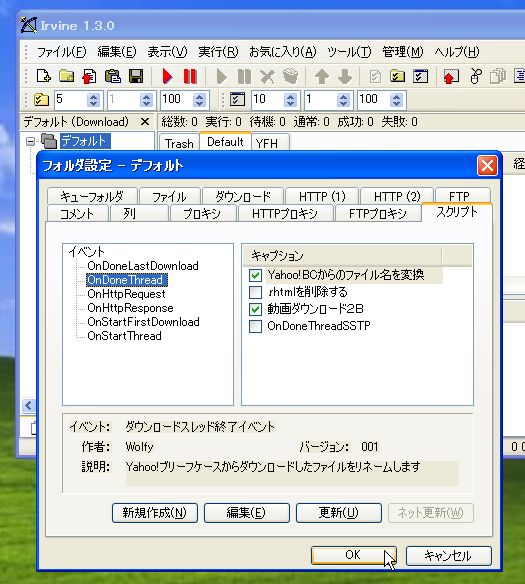Image resolution: width=525 pixels, height=584 pixels.
Task: Click the floppy disk save icon
Action: click(136, 76)
